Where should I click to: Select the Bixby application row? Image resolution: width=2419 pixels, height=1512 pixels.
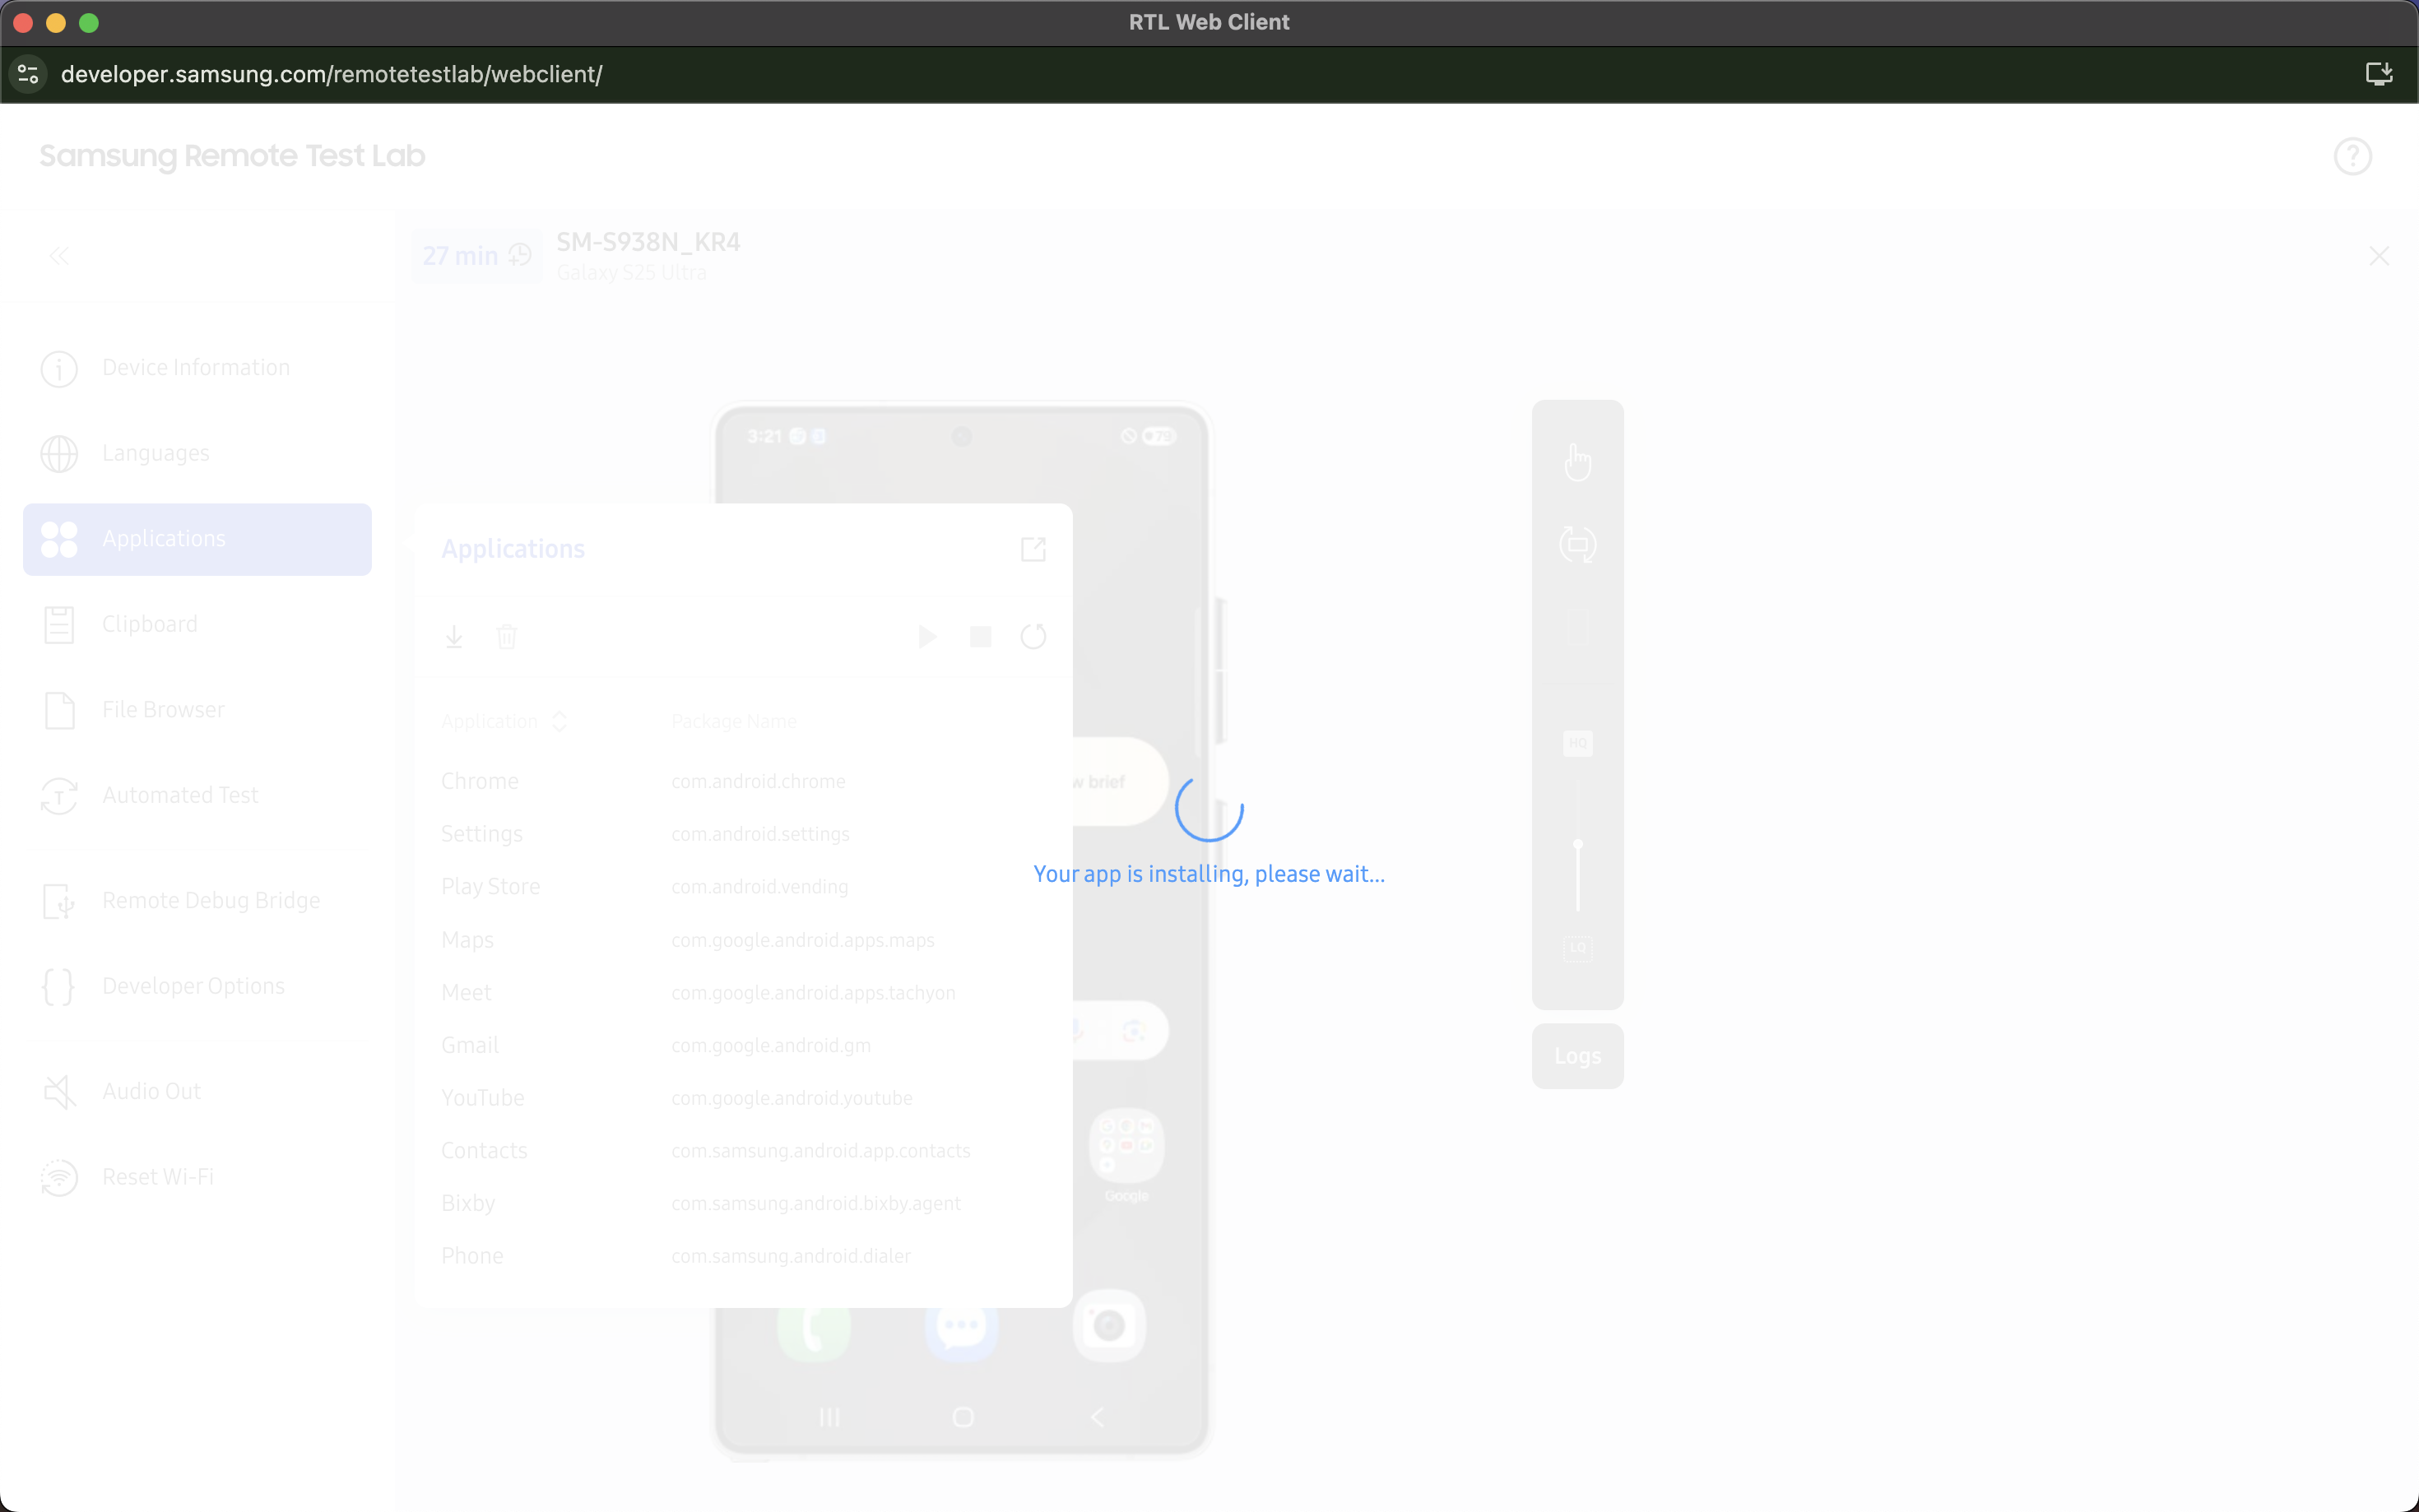(743, 1203)
